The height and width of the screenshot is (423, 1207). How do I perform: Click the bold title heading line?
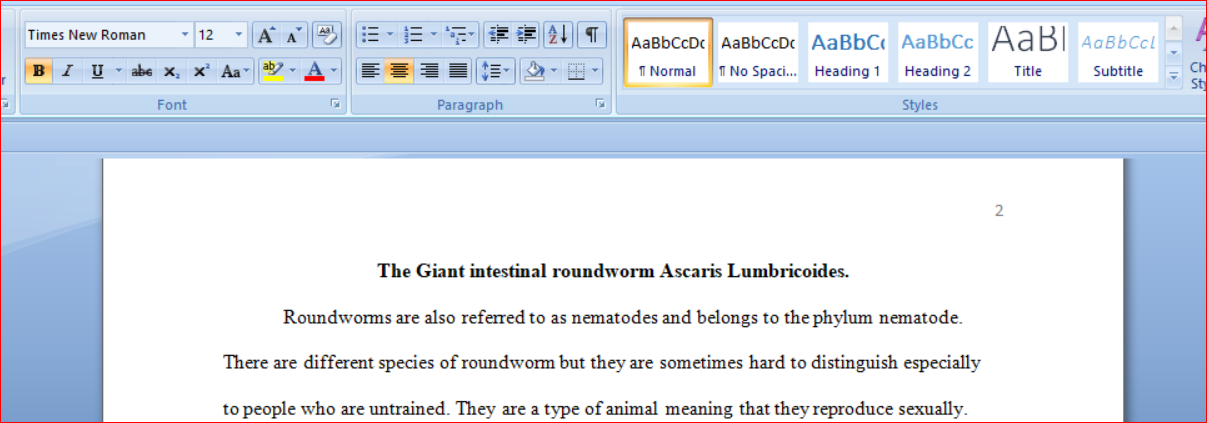613,271
